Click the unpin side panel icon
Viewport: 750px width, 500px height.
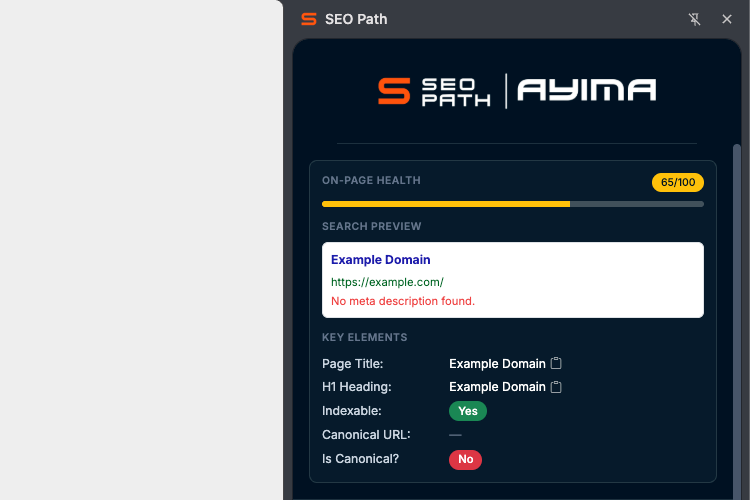pos(695,19)
